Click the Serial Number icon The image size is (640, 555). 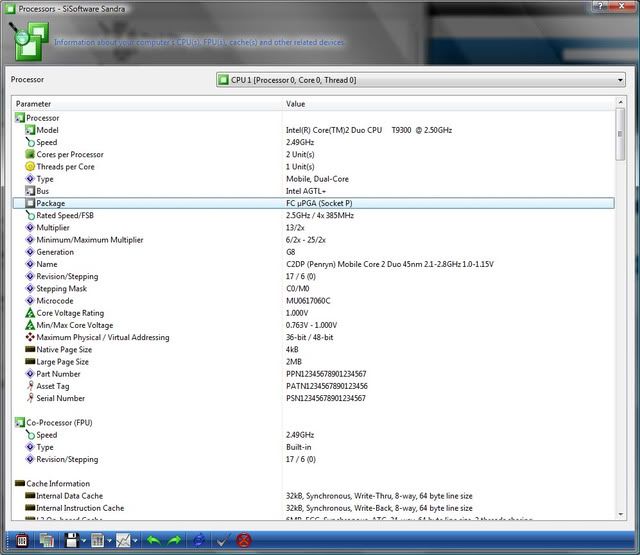point(30,398)
